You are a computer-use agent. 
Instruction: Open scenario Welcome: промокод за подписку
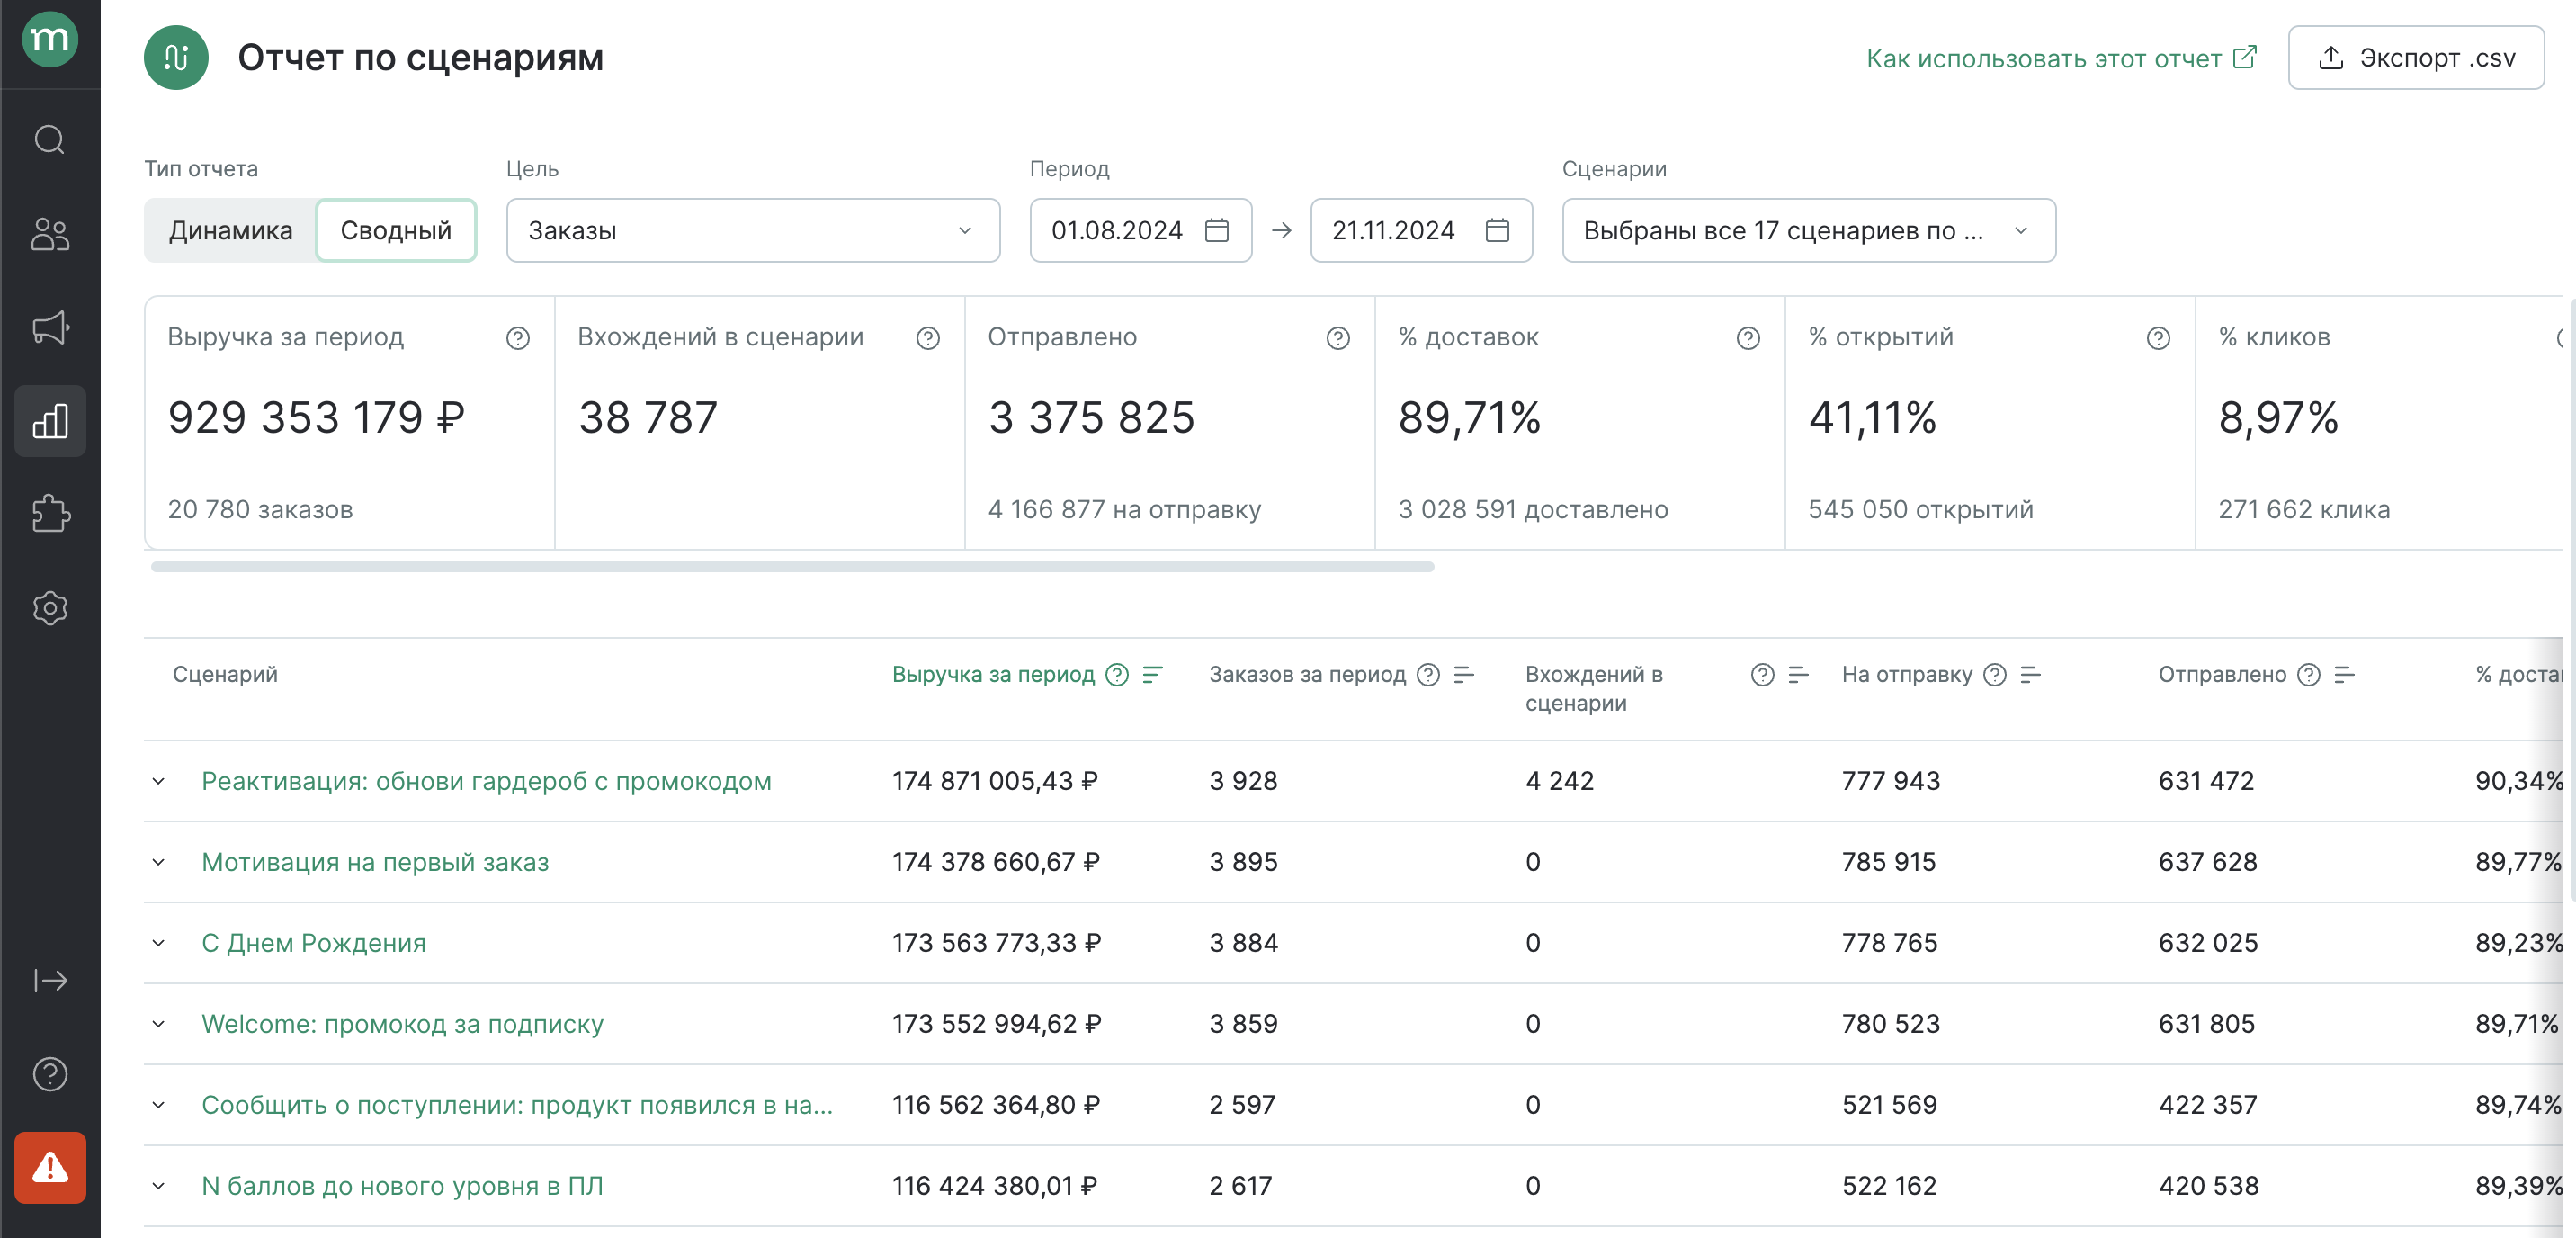tap(402, 1024)
